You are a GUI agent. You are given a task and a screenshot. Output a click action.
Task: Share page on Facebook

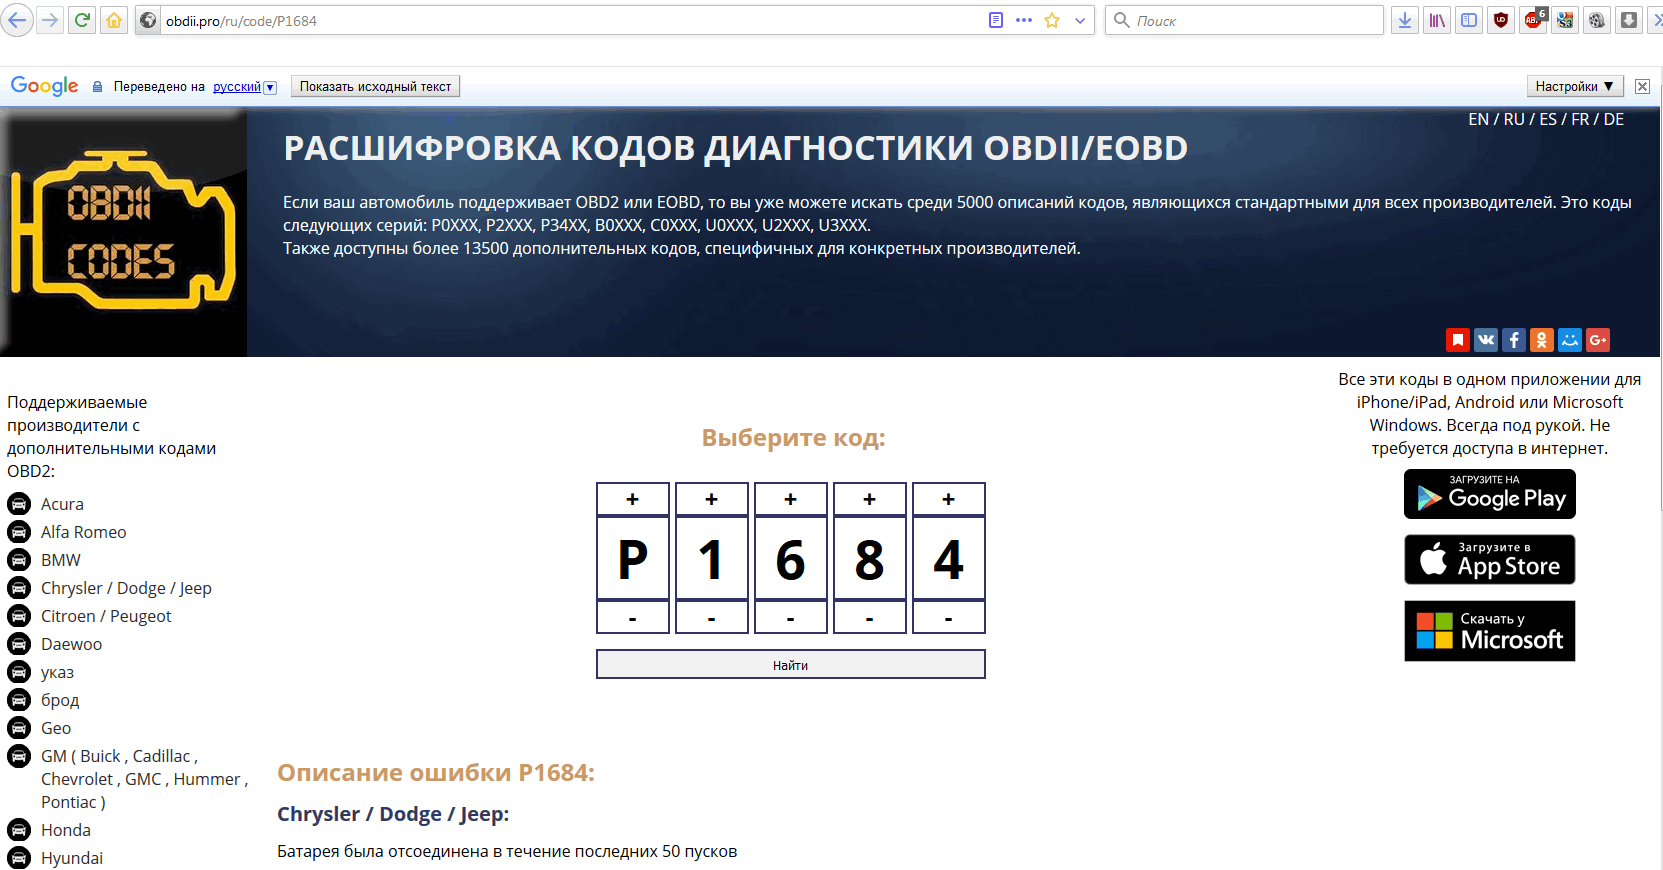tap(1514, 340)
